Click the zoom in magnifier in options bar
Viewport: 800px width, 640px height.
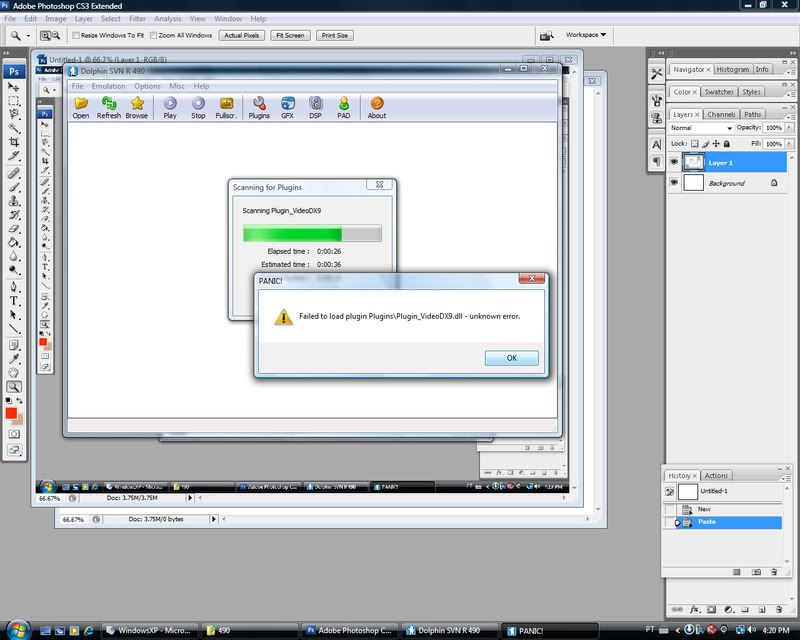click(x=45, y=35)
